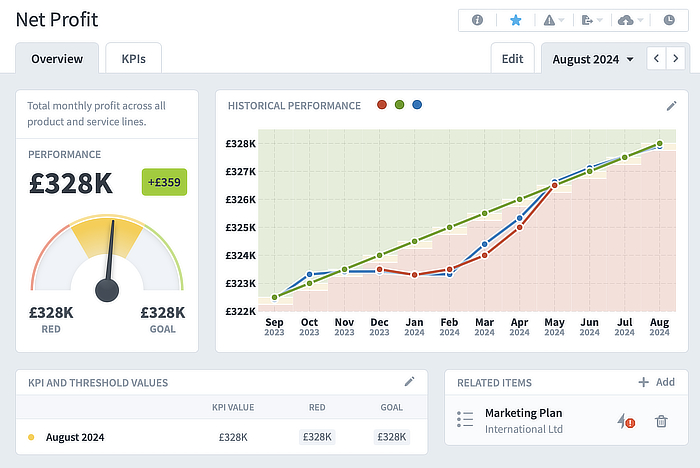Edit Historical Performance chart with pencil icon
Screen dimensions: 700x468
click(x=672, y=106)
